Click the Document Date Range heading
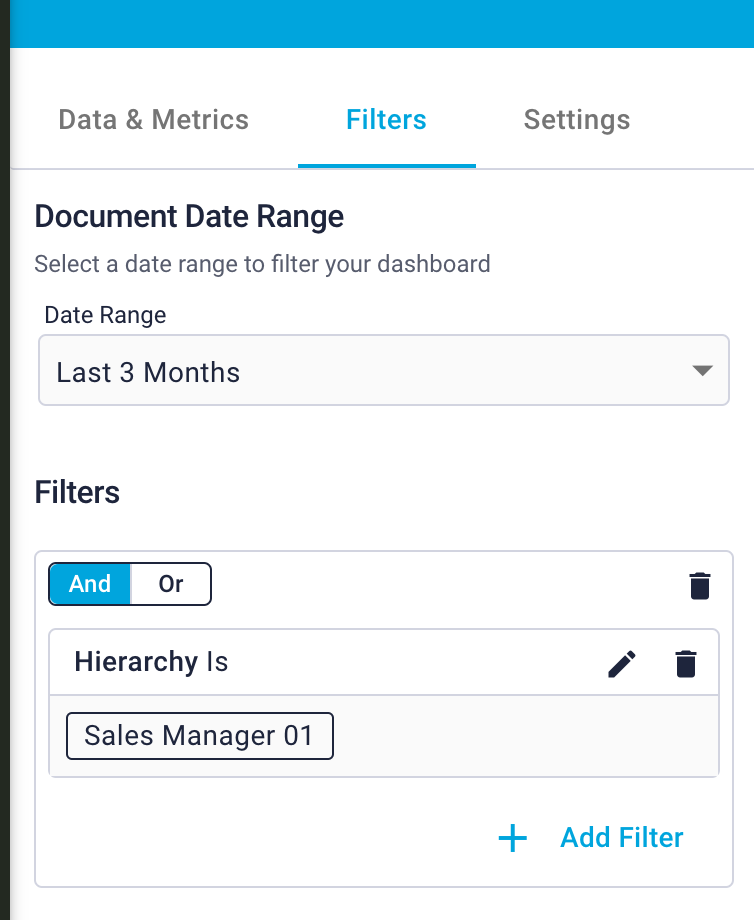The width and height of the screenshot is (754, 920). [x=189, y=217]
